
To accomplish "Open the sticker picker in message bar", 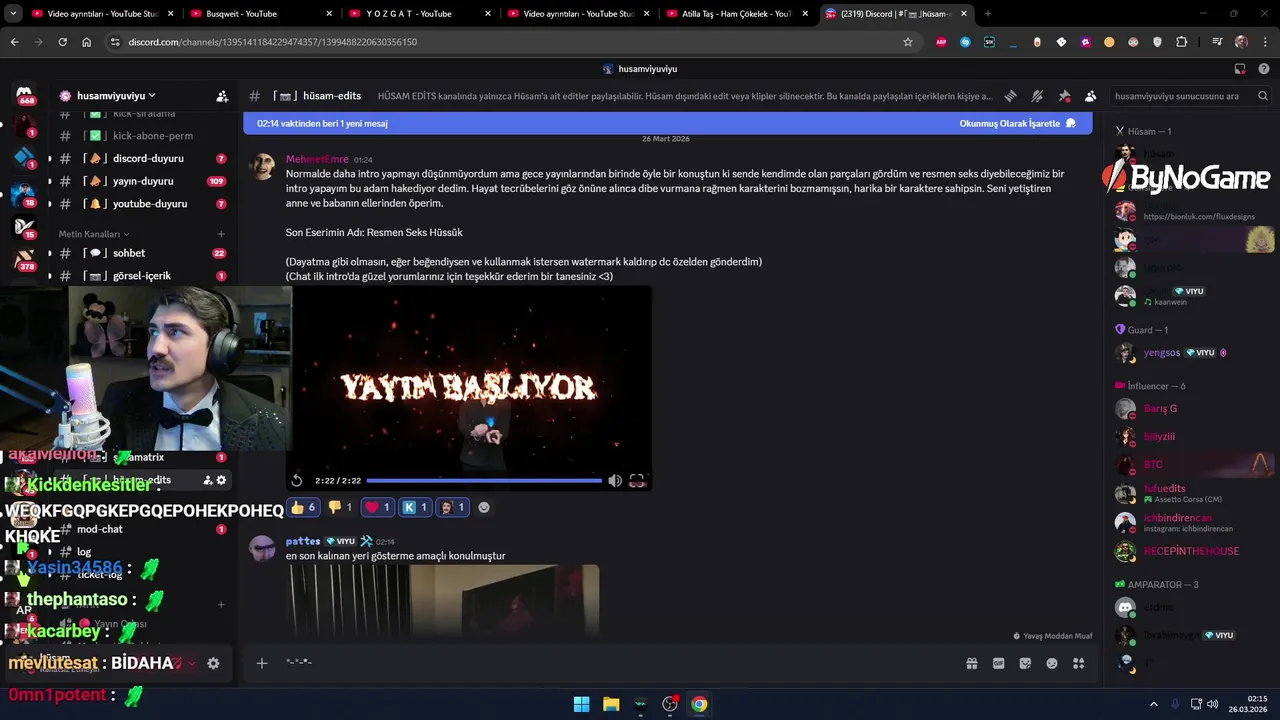I will pos(1025,663).
